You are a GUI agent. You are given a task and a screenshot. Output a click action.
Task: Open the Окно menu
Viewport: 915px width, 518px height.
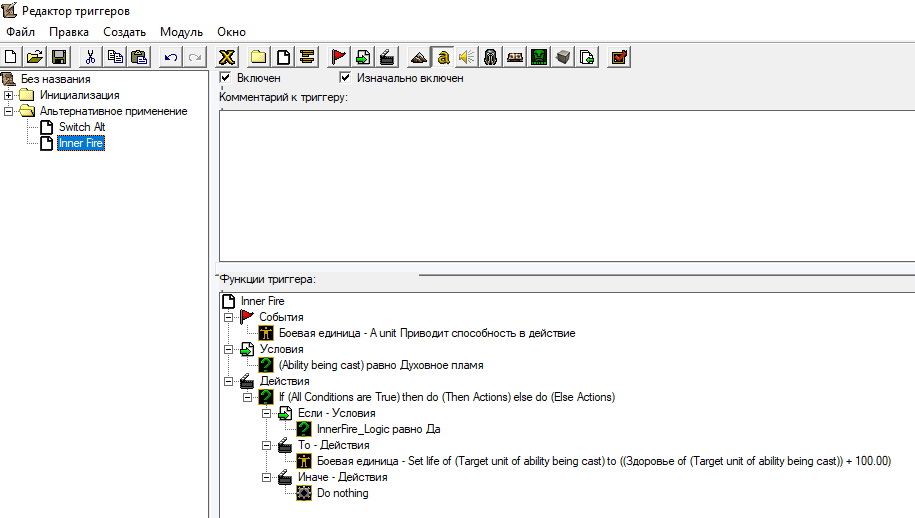point(232,32)
